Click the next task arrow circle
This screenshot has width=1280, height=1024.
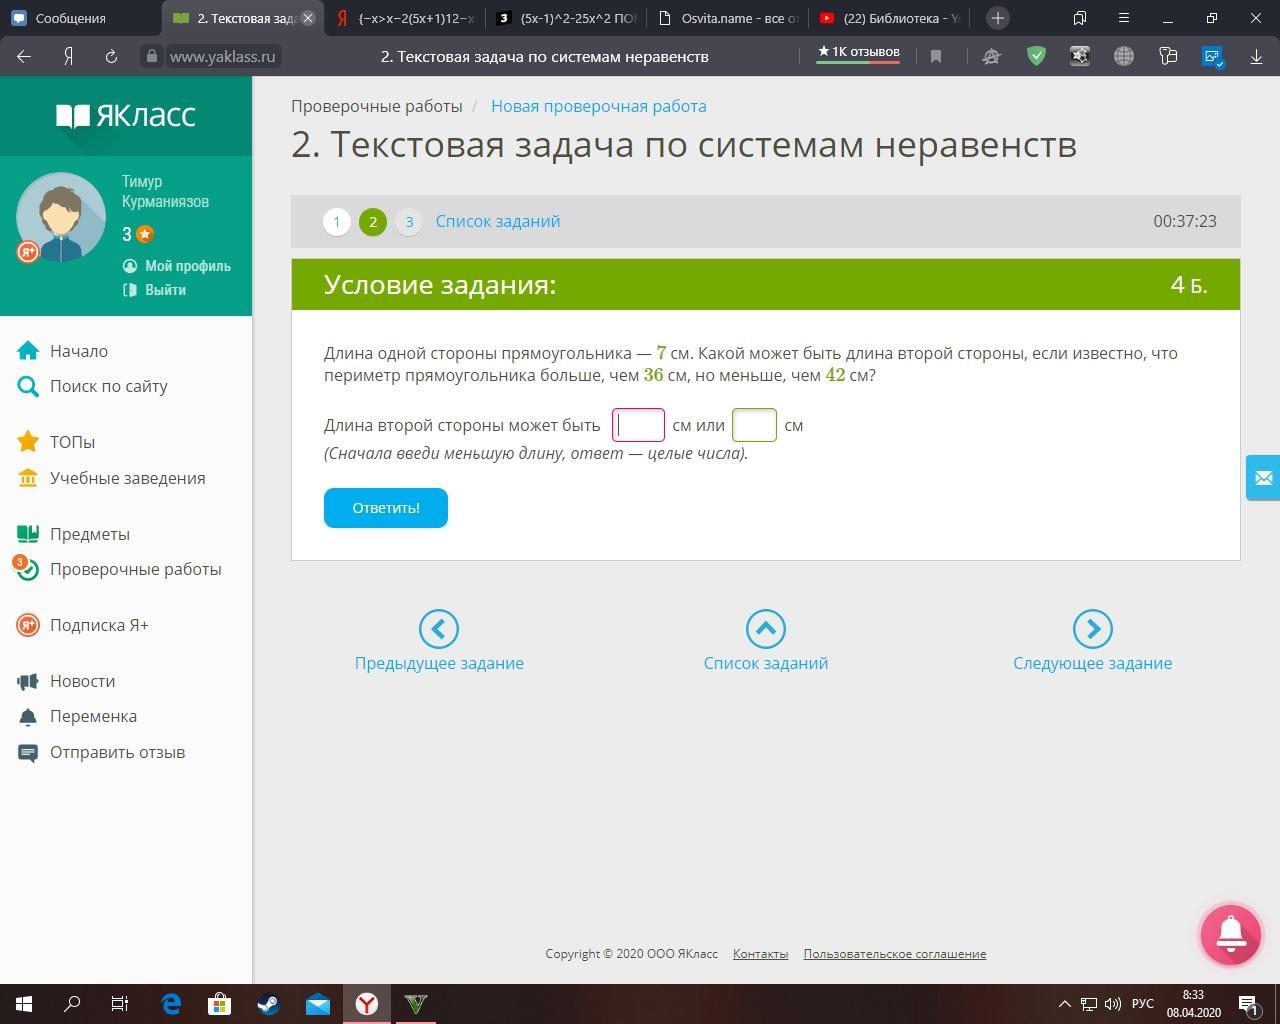(x=1092, y=629)
